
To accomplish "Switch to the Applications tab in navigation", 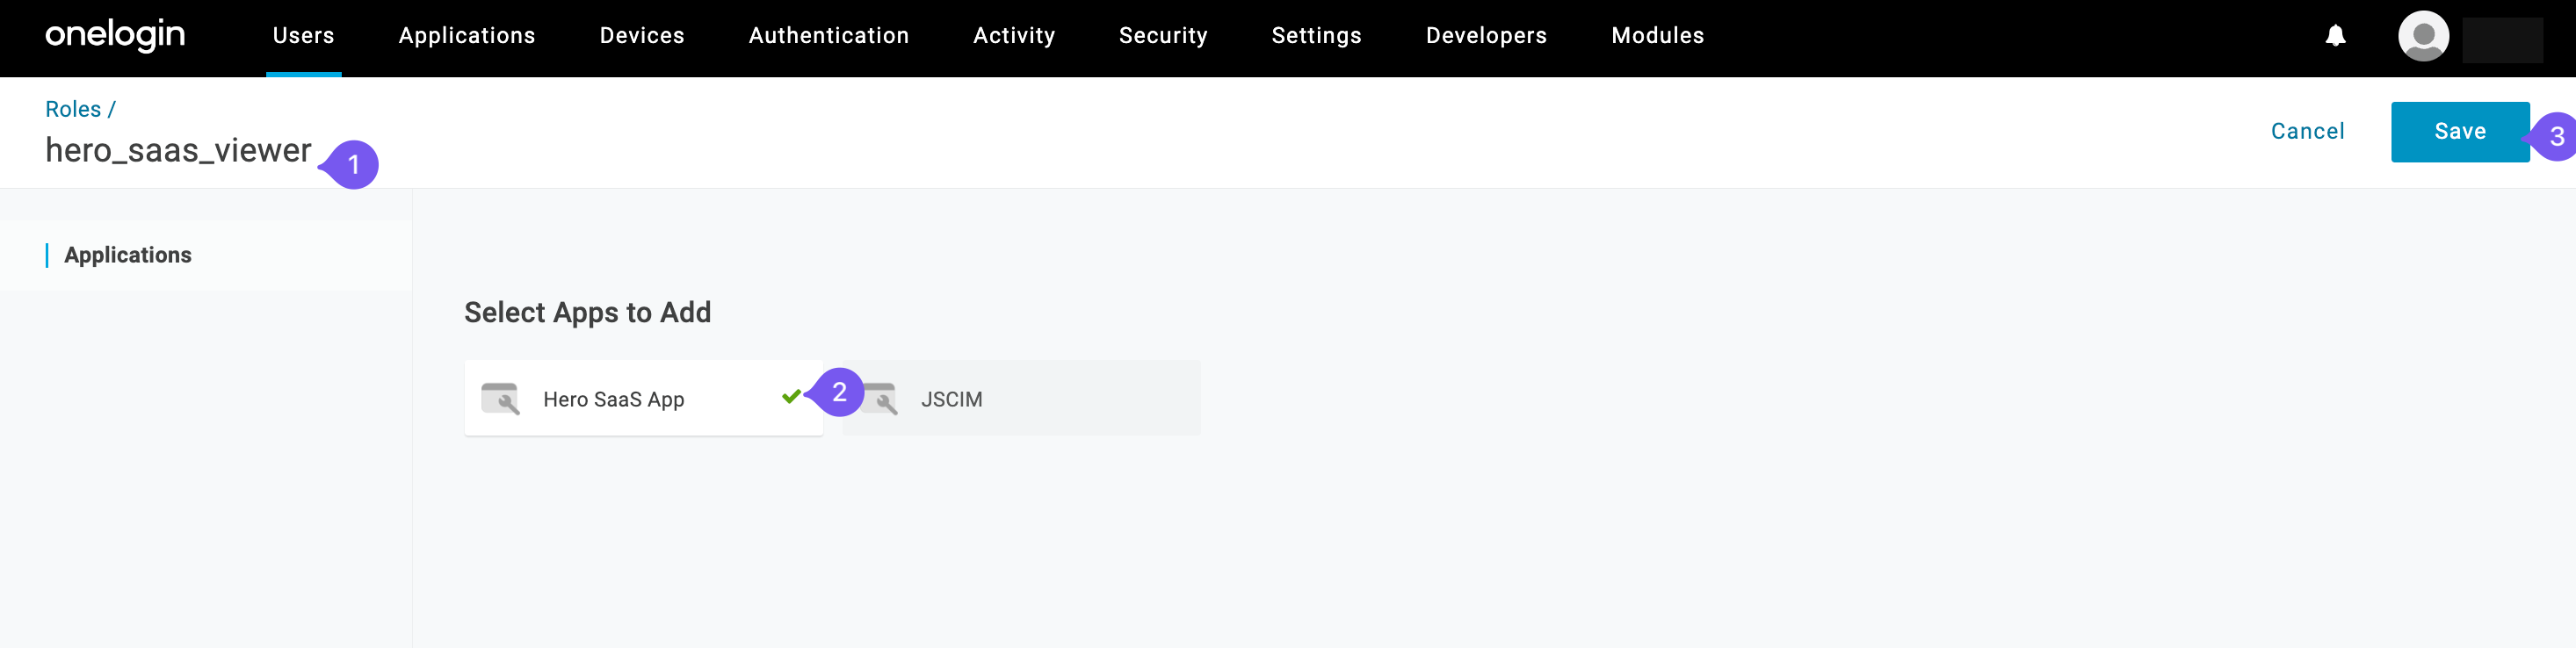I will point(466,36).
